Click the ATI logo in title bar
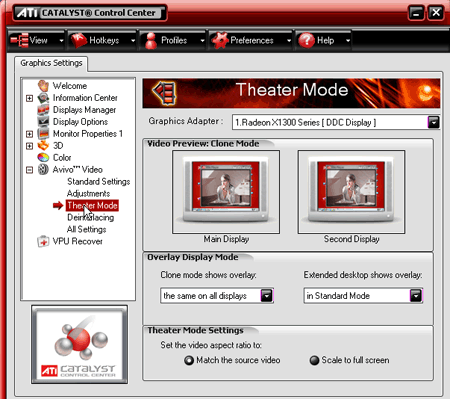The image size is (450, 399). [x=28, y=13]
